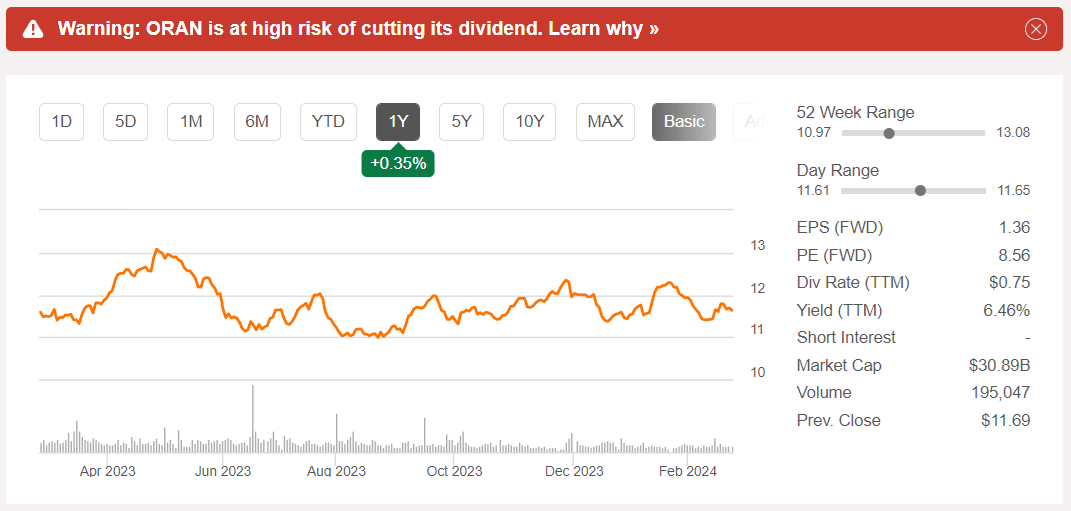Show year-to-date YTD chart
1071x511 pixels.
coord(329,122)
